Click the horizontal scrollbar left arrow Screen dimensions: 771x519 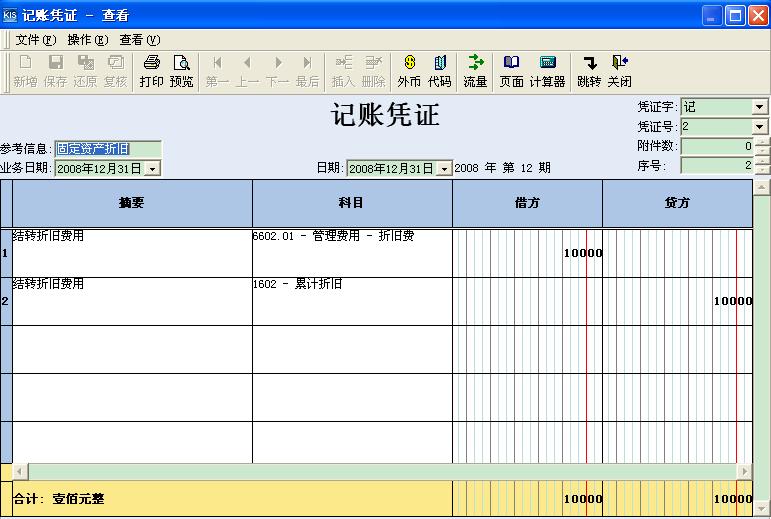(x=20, y=471)
